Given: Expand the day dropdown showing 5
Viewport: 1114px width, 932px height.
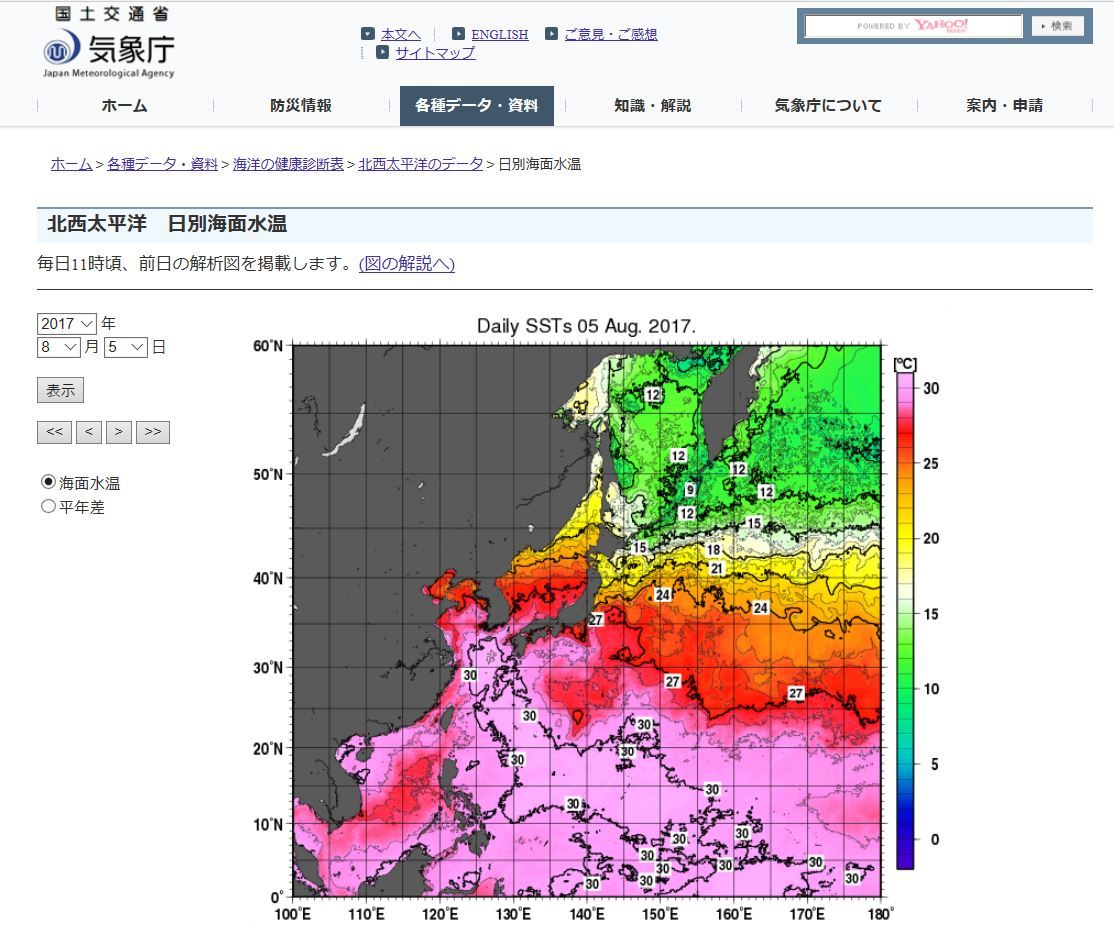Looking at the screenshot, I should click(x=126, y=347).
